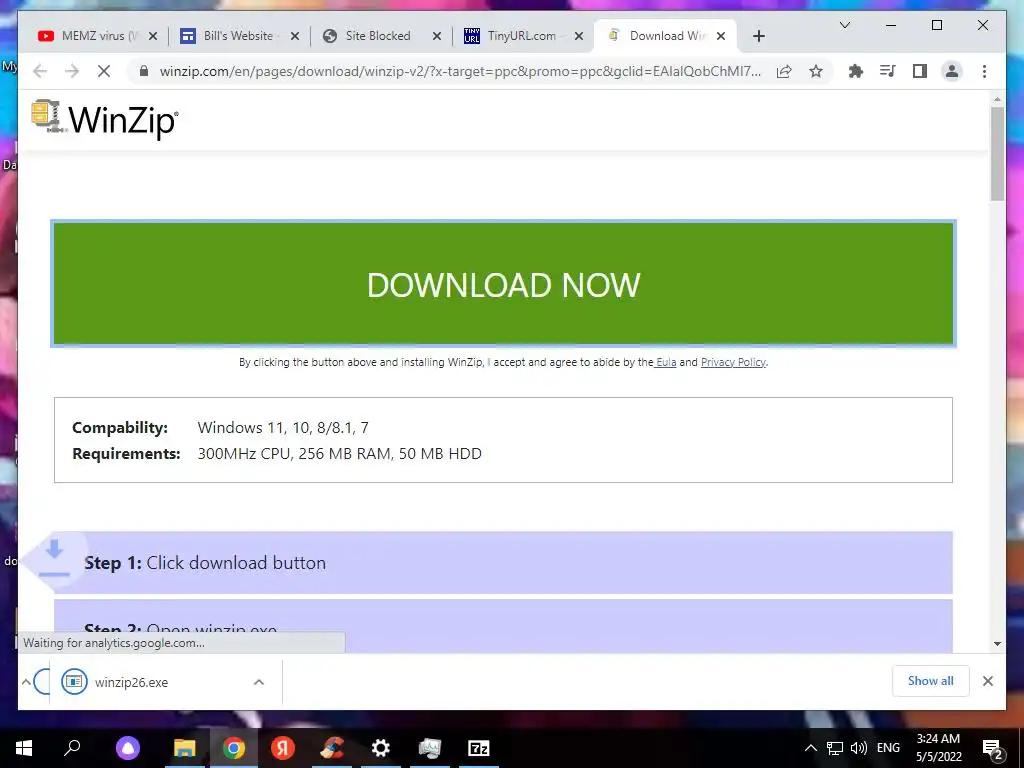Image resolution: width=1024 pixels, height=768 pixels.
Task: Open network status tray icon
Action: coord(835,748)
